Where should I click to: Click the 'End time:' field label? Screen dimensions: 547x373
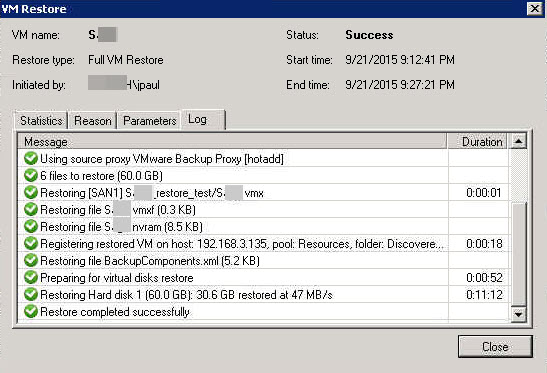(308, 85)
